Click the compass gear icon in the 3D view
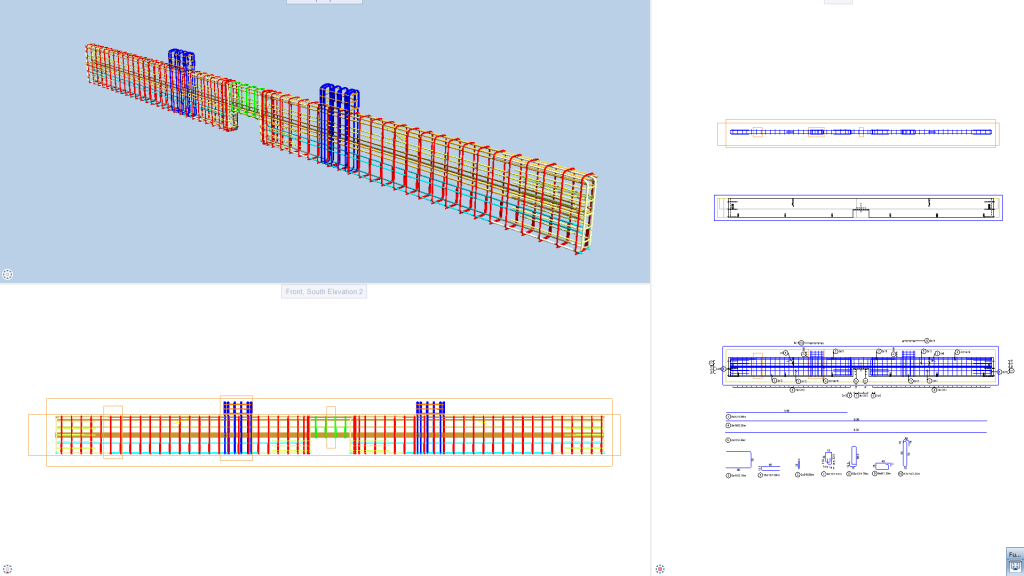1024x576 pixels. coord(8,272)
